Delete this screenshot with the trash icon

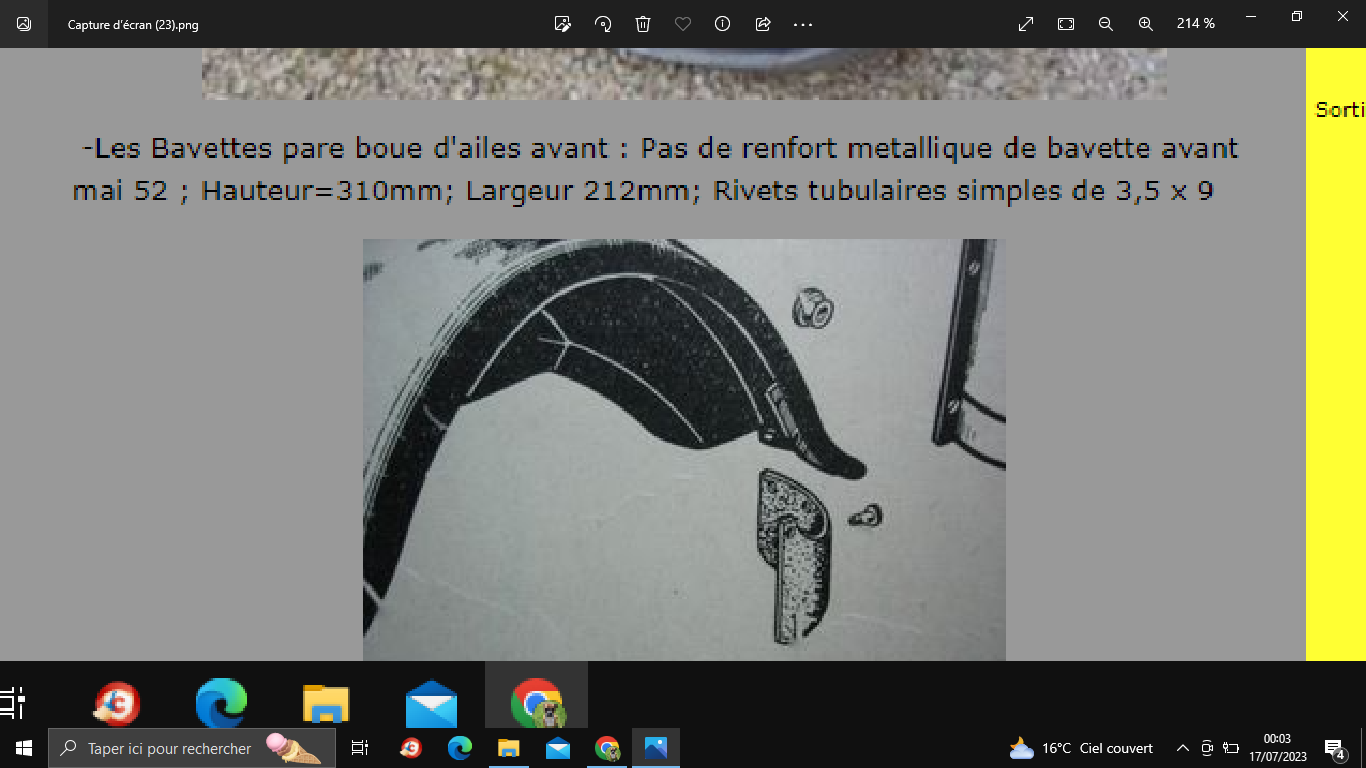(x=643, y=24)
